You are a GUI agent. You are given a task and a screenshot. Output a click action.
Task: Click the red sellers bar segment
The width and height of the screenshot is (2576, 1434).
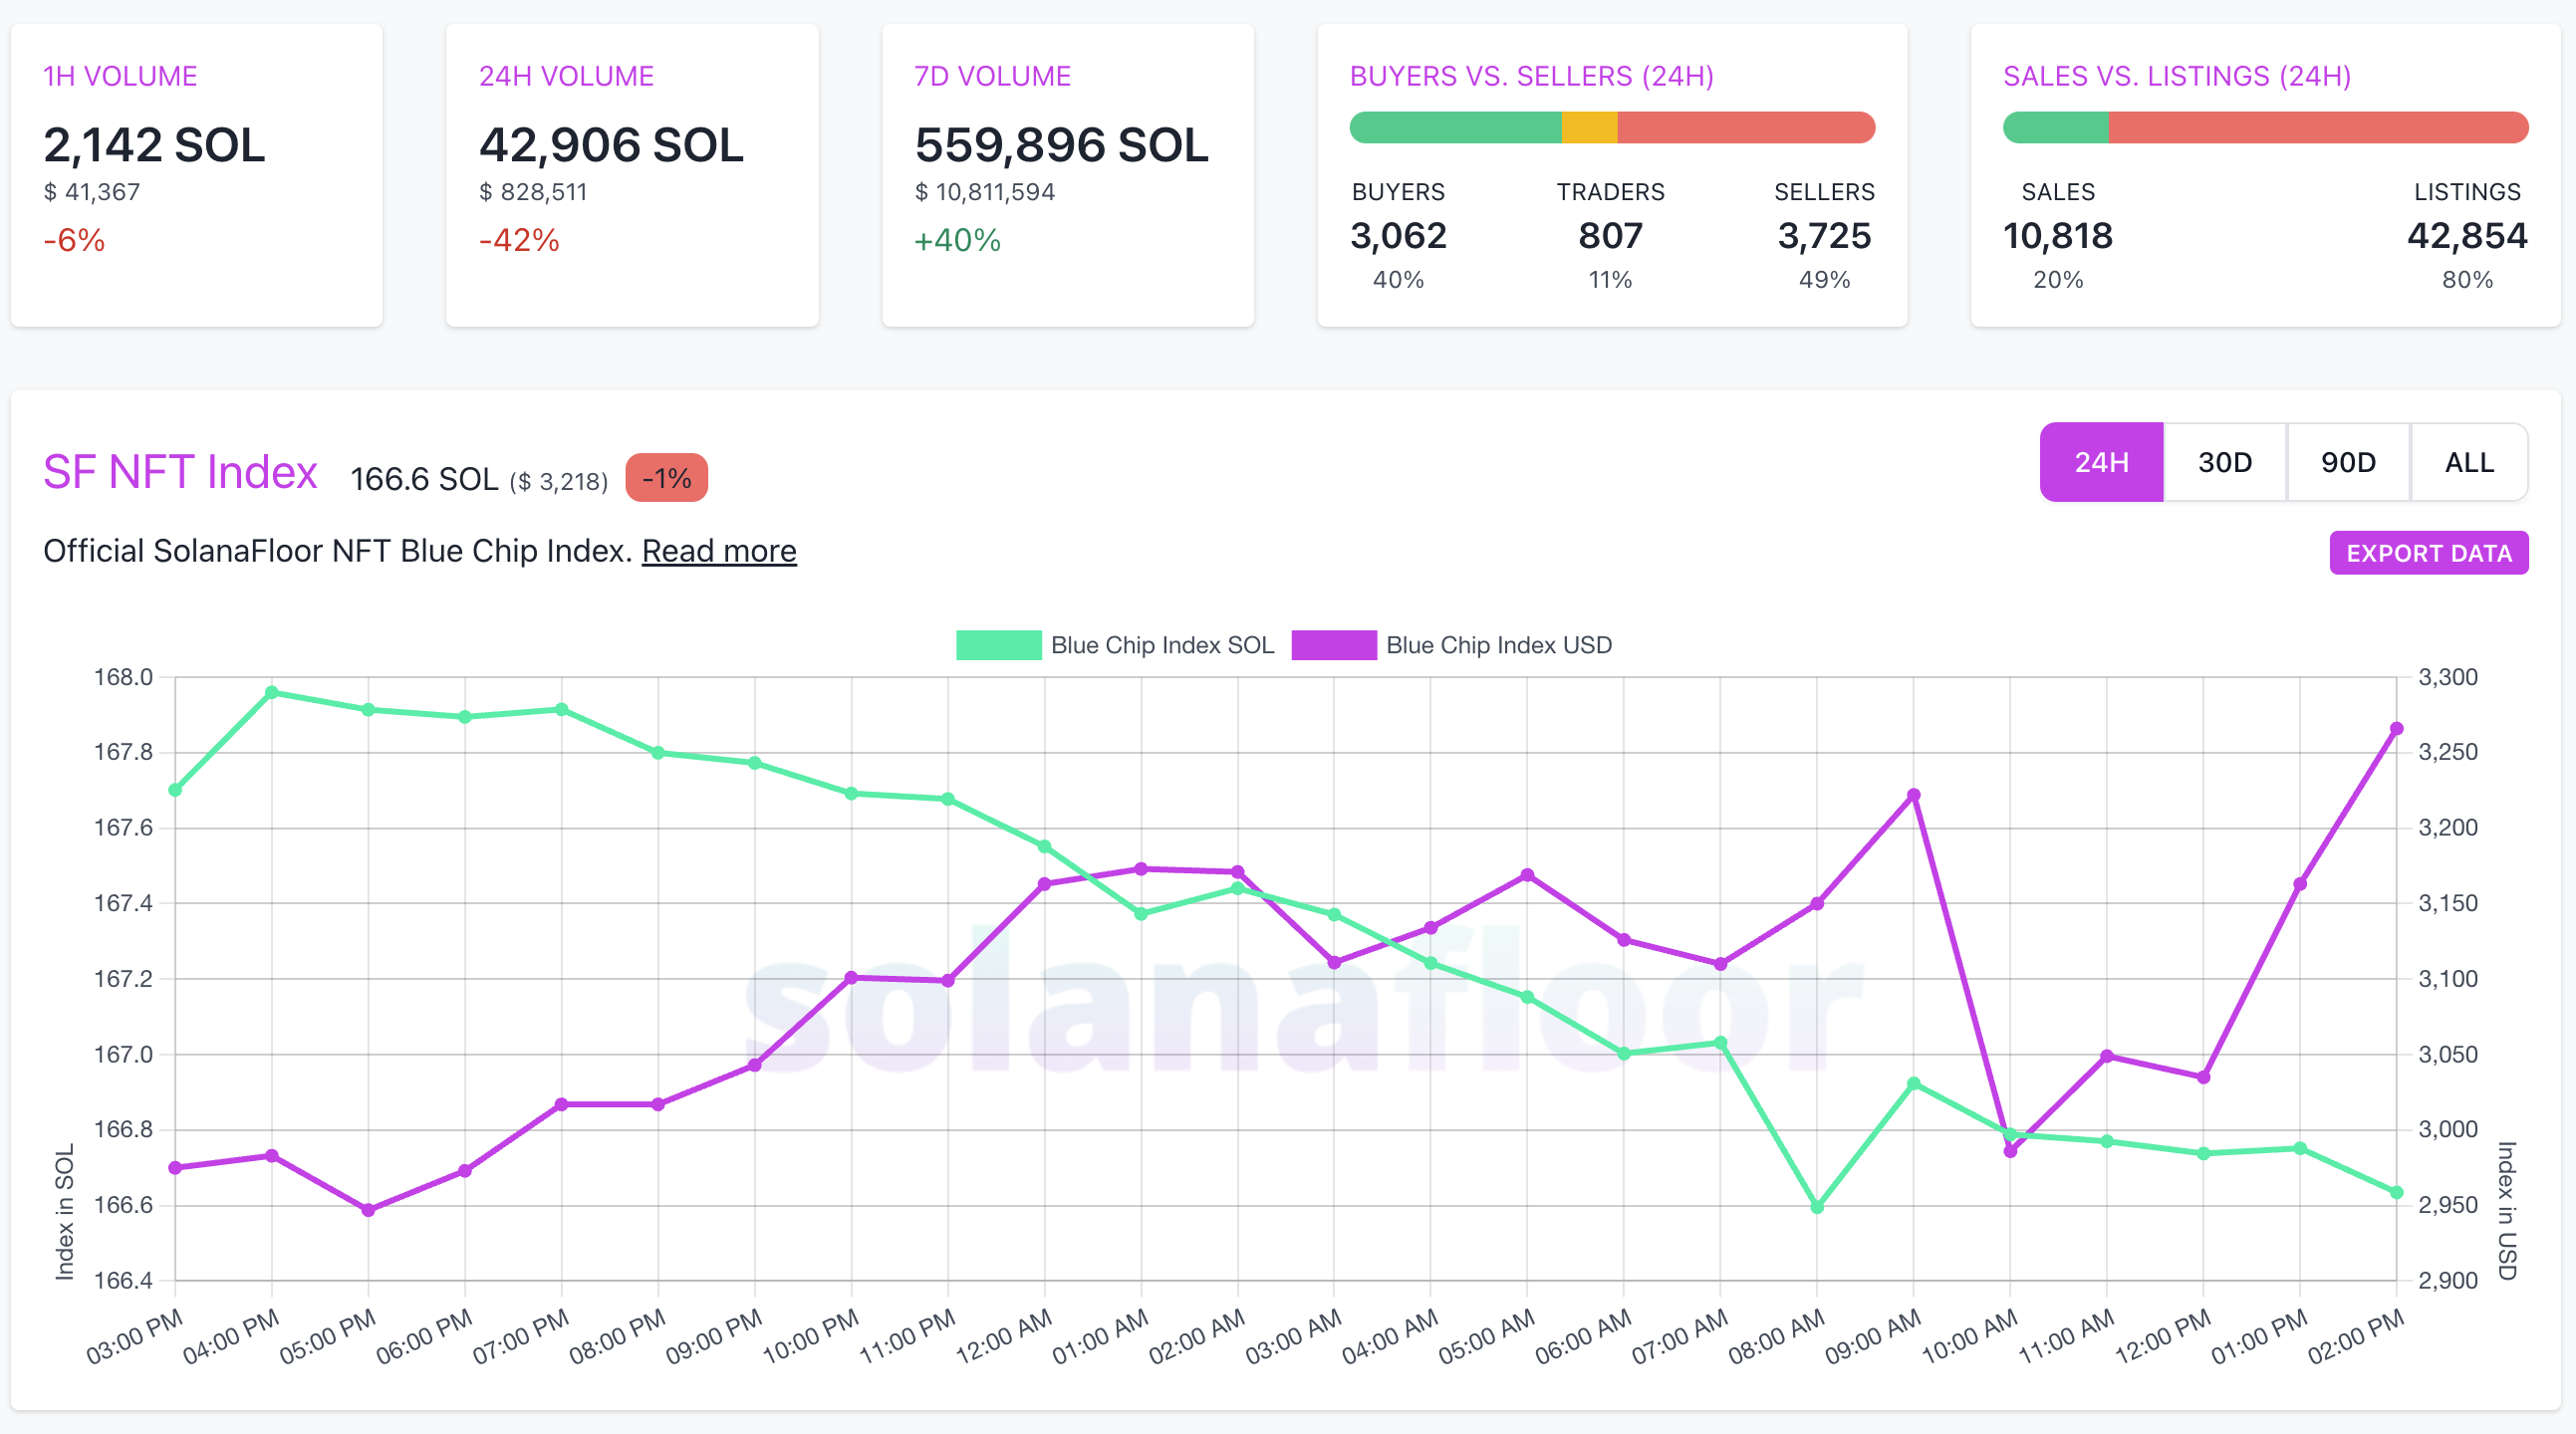tap(1745, 128)
